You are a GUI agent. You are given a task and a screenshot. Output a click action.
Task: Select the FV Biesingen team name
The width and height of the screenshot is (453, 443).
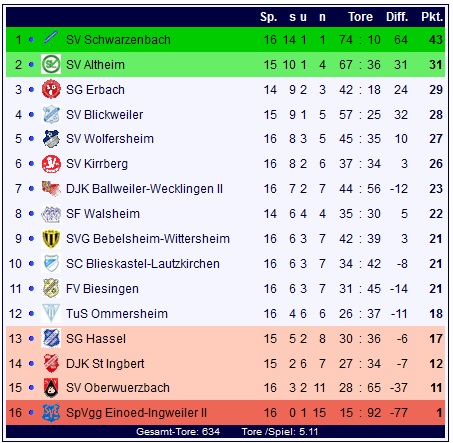[x=102, y=289]
